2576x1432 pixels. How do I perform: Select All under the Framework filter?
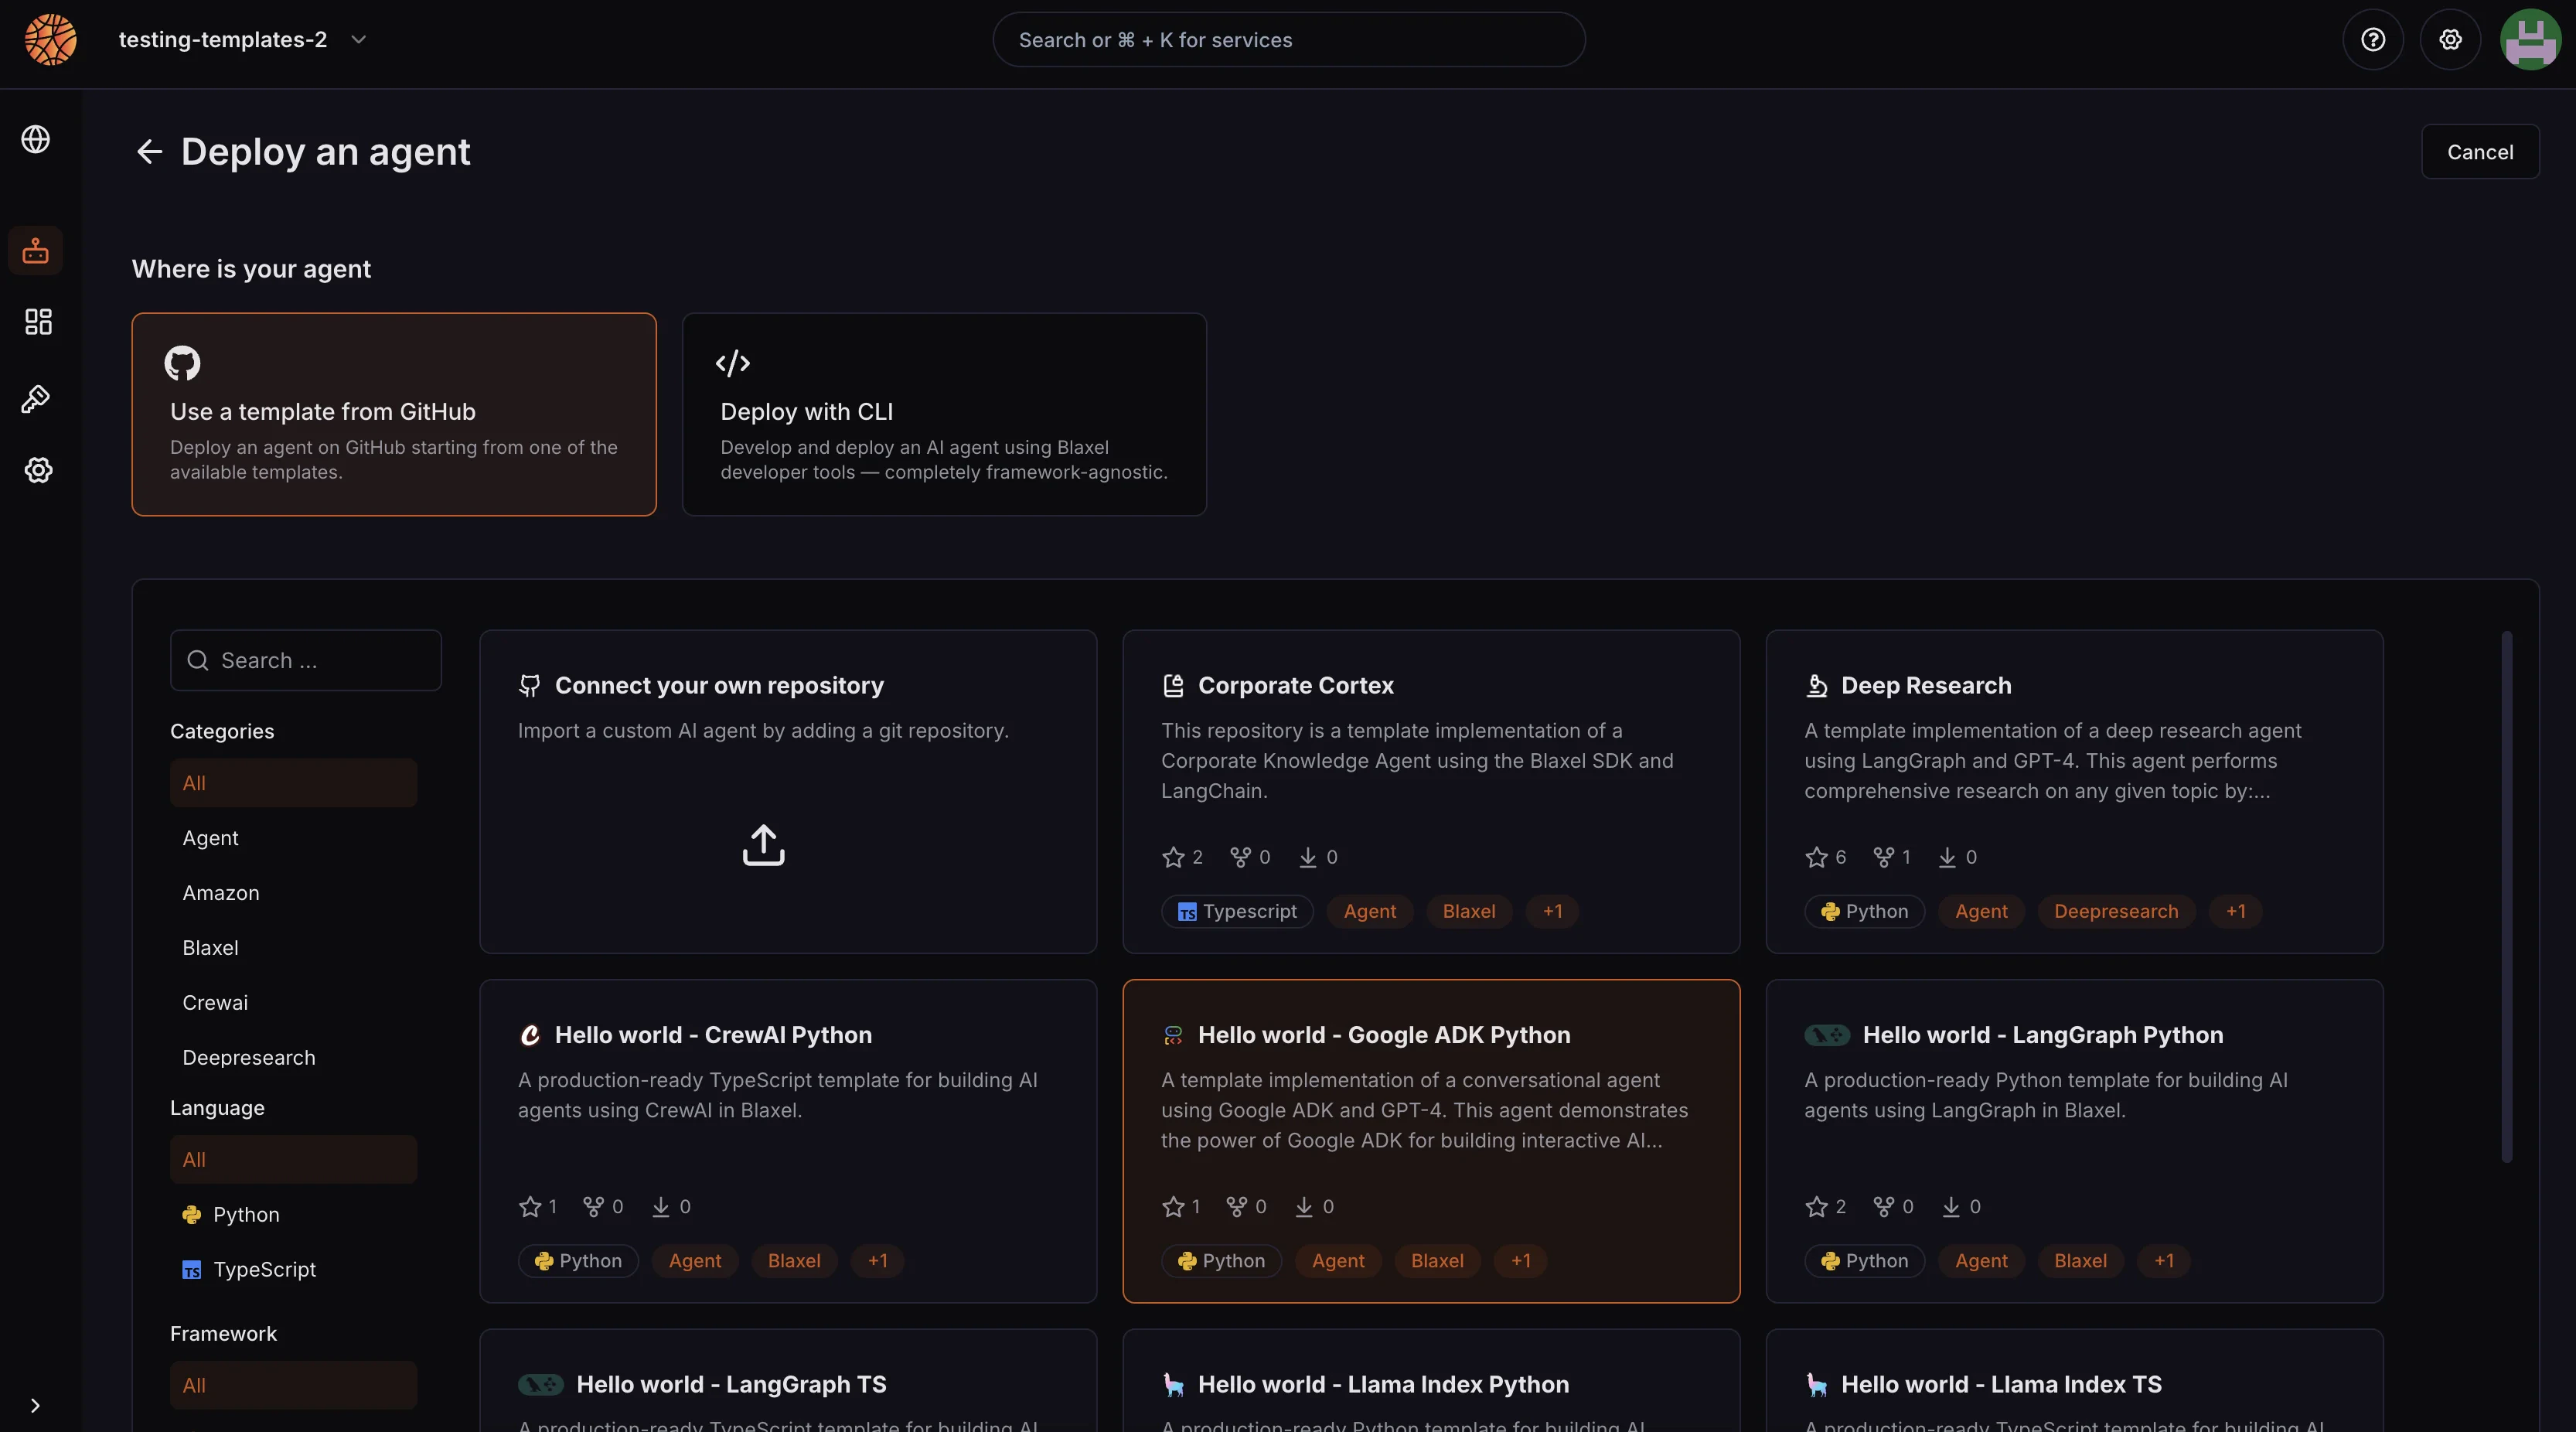(x=293, y=1385)
